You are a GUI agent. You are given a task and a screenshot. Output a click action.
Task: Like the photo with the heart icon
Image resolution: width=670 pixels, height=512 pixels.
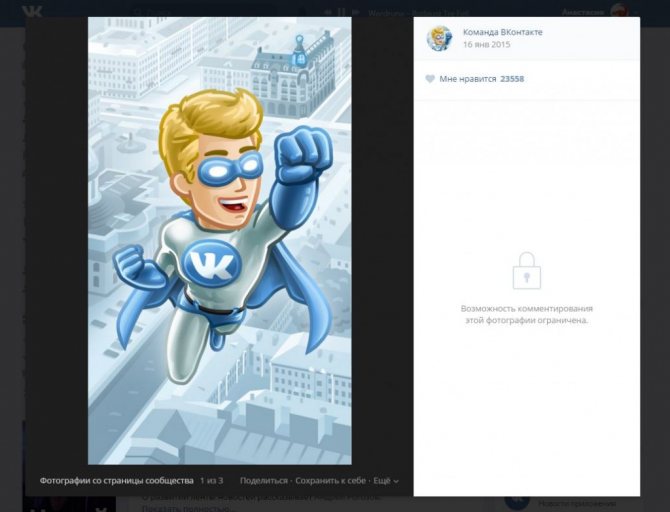click(x=430, y=79)
